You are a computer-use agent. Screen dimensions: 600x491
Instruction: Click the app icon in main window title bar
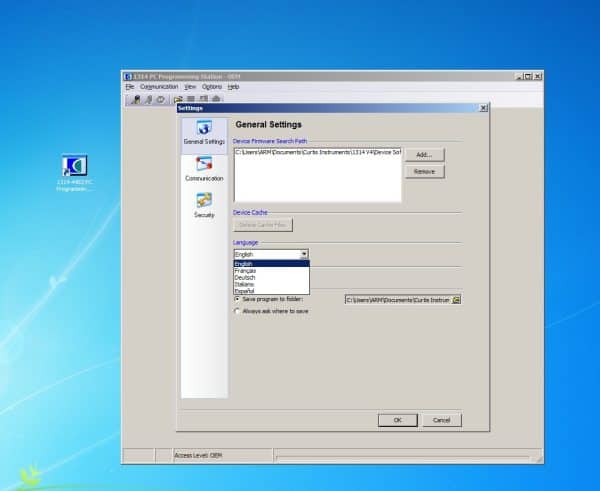pyautogui.click(x=129, y=77)
